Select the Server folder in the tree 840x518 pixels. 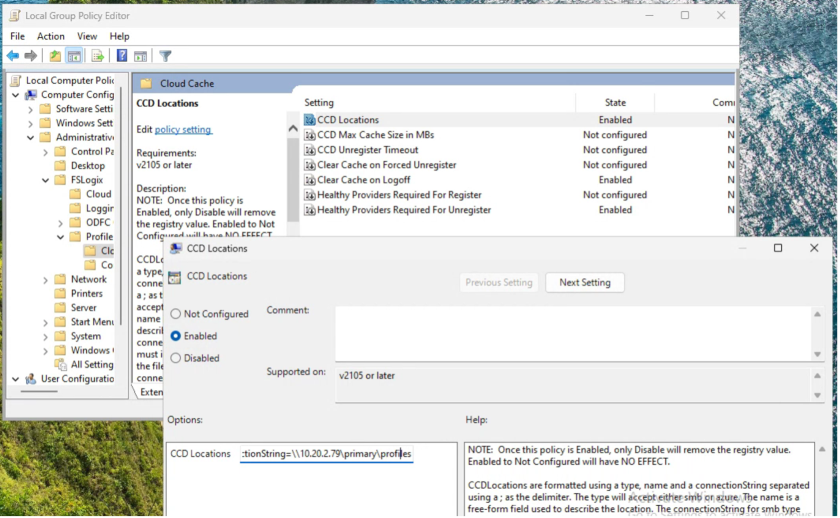84,308
